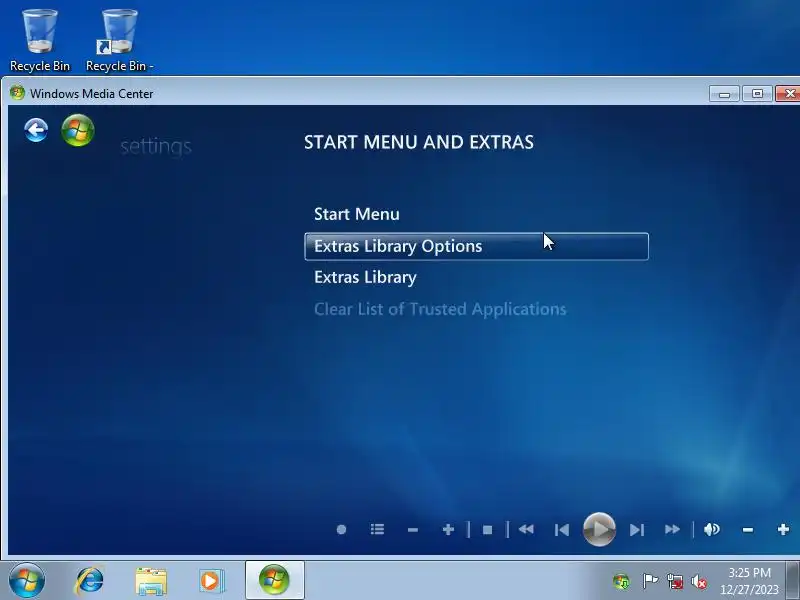Open Media Center home via green logo
Viewport: 800px width, 600px height.
pos(78,130)
